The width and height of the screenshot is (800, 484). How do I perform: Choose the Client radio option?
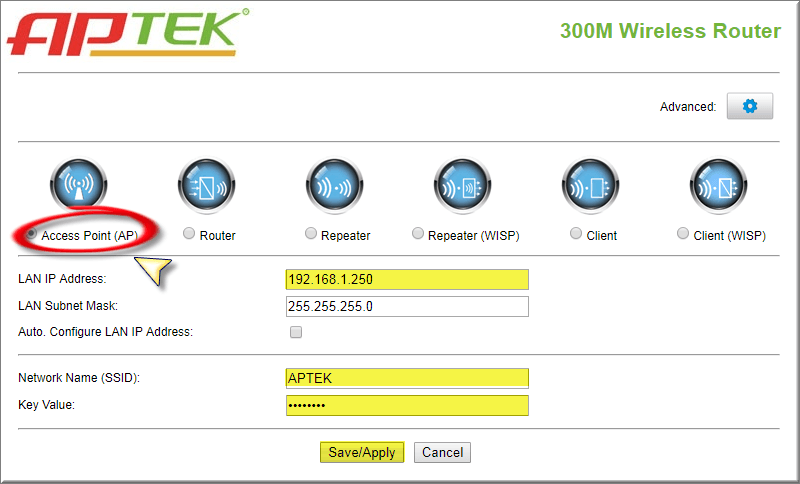(576, 234)
